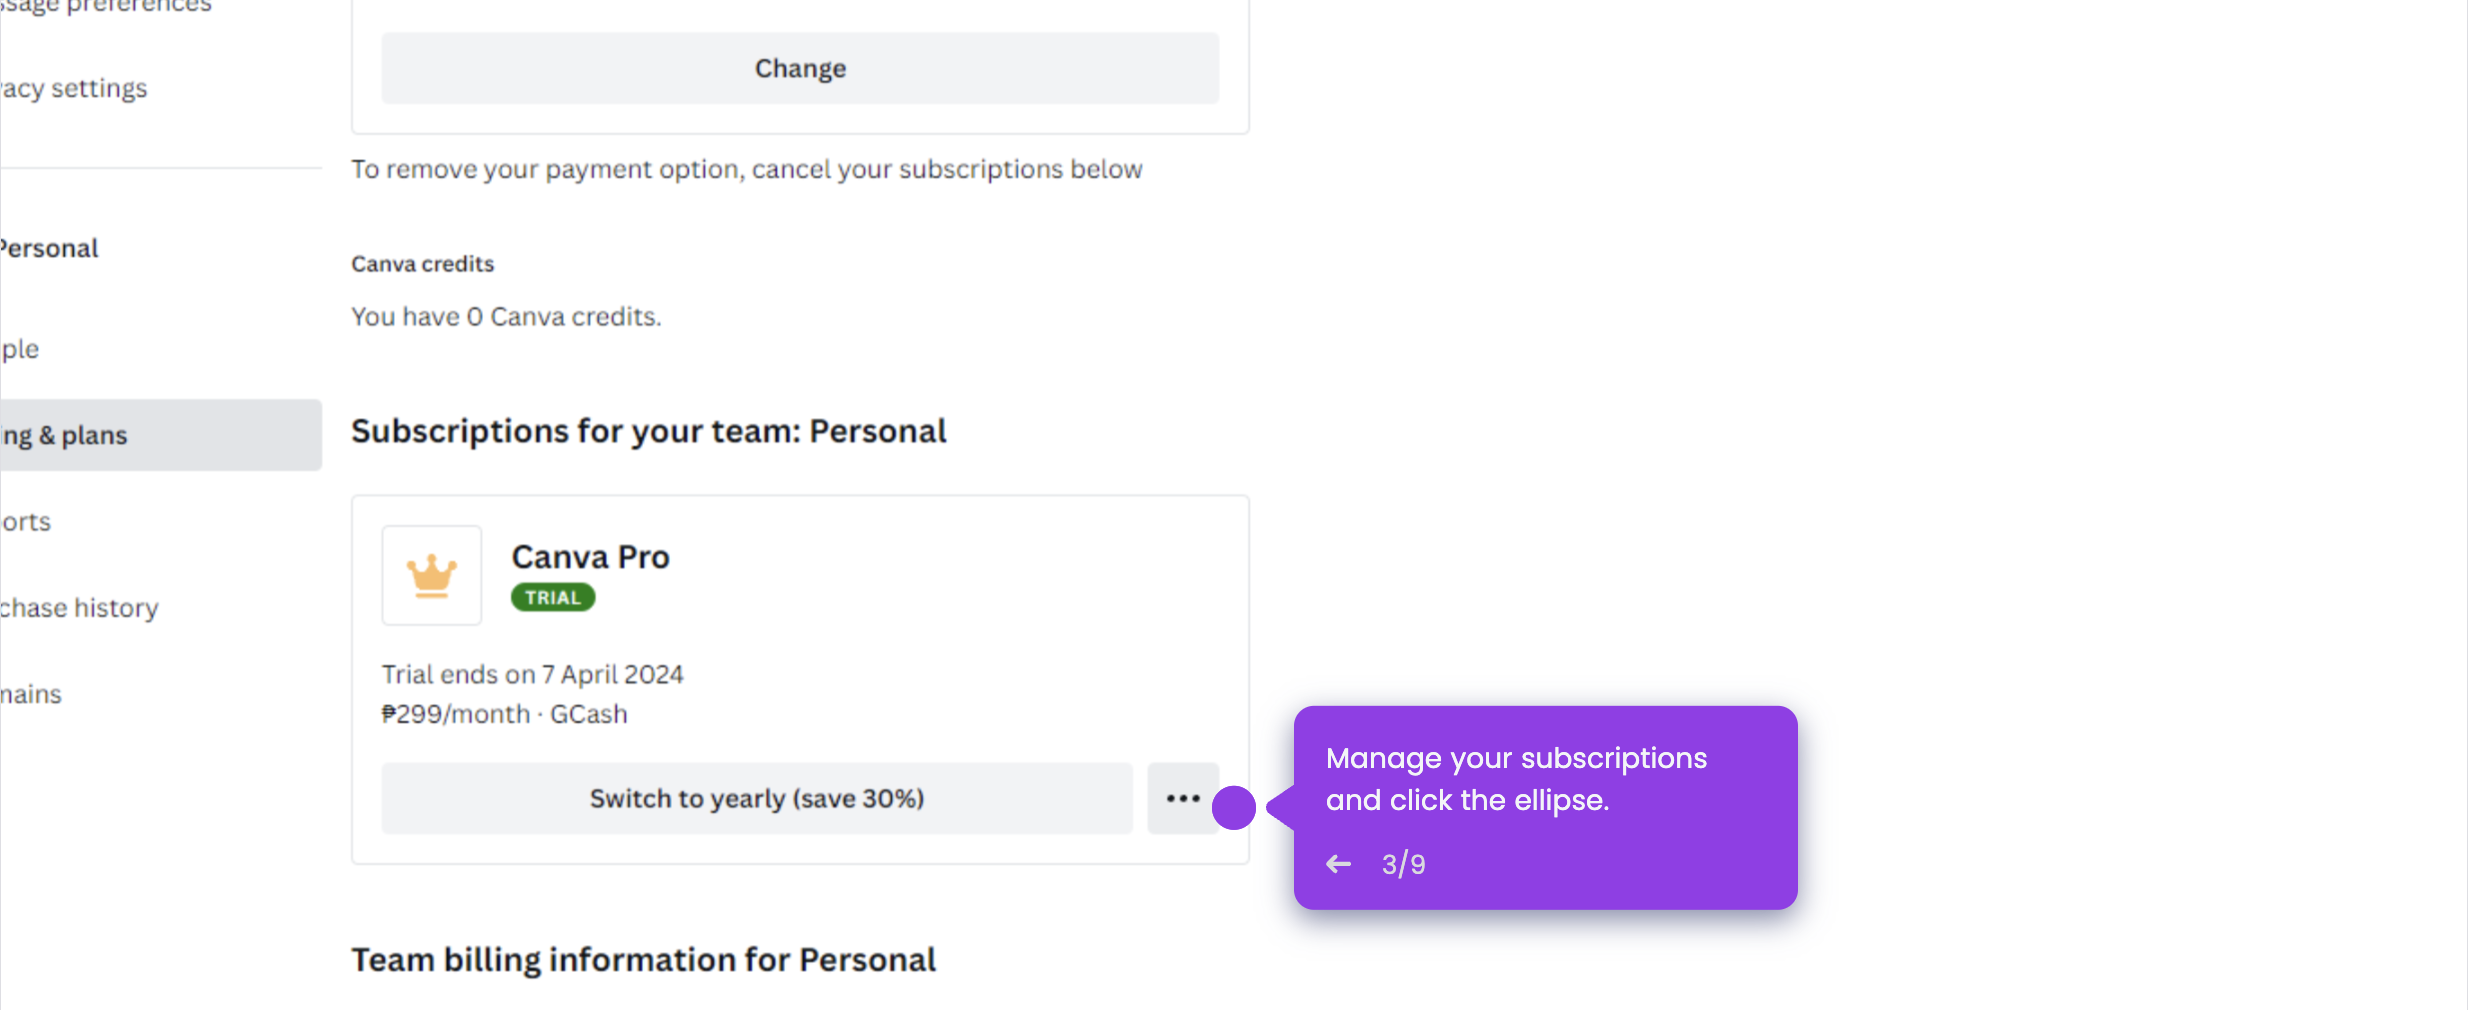Image resolution: width=2468 pixels, height=1010 pixels.
Task: Click the ellipsis to manage Canva Pro subscription
Action: (1183, 798)
